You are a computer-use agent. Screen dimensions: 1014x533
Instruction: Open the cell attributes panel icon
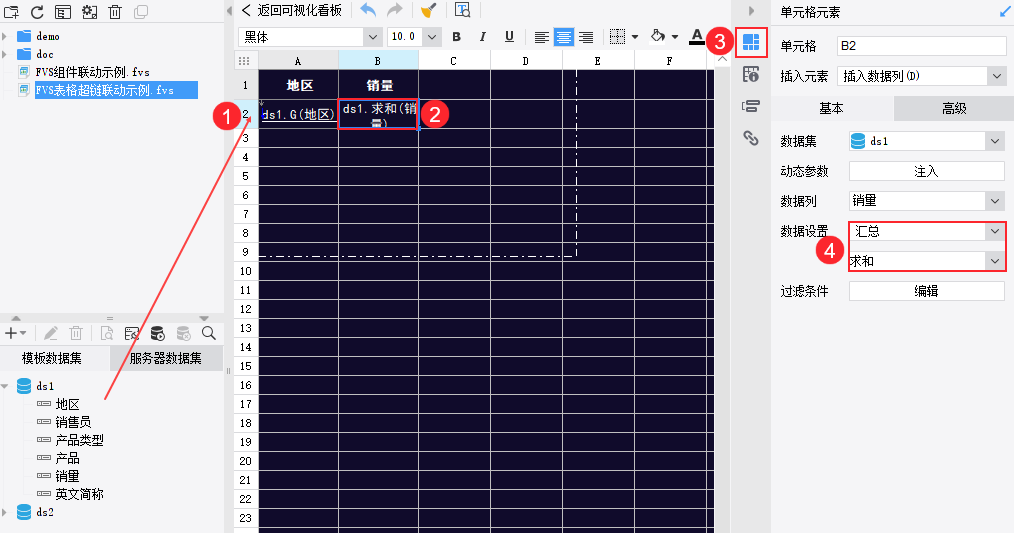(x=751, y=74)
